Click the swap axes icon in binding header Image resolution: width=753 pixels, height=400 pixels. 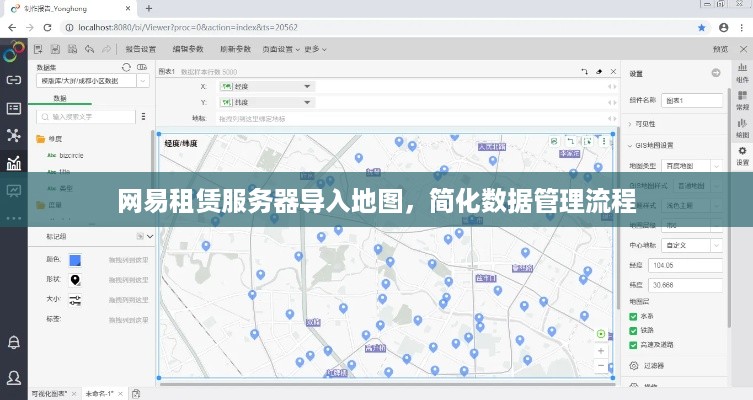pyautogui.click(x=584, y=72)
